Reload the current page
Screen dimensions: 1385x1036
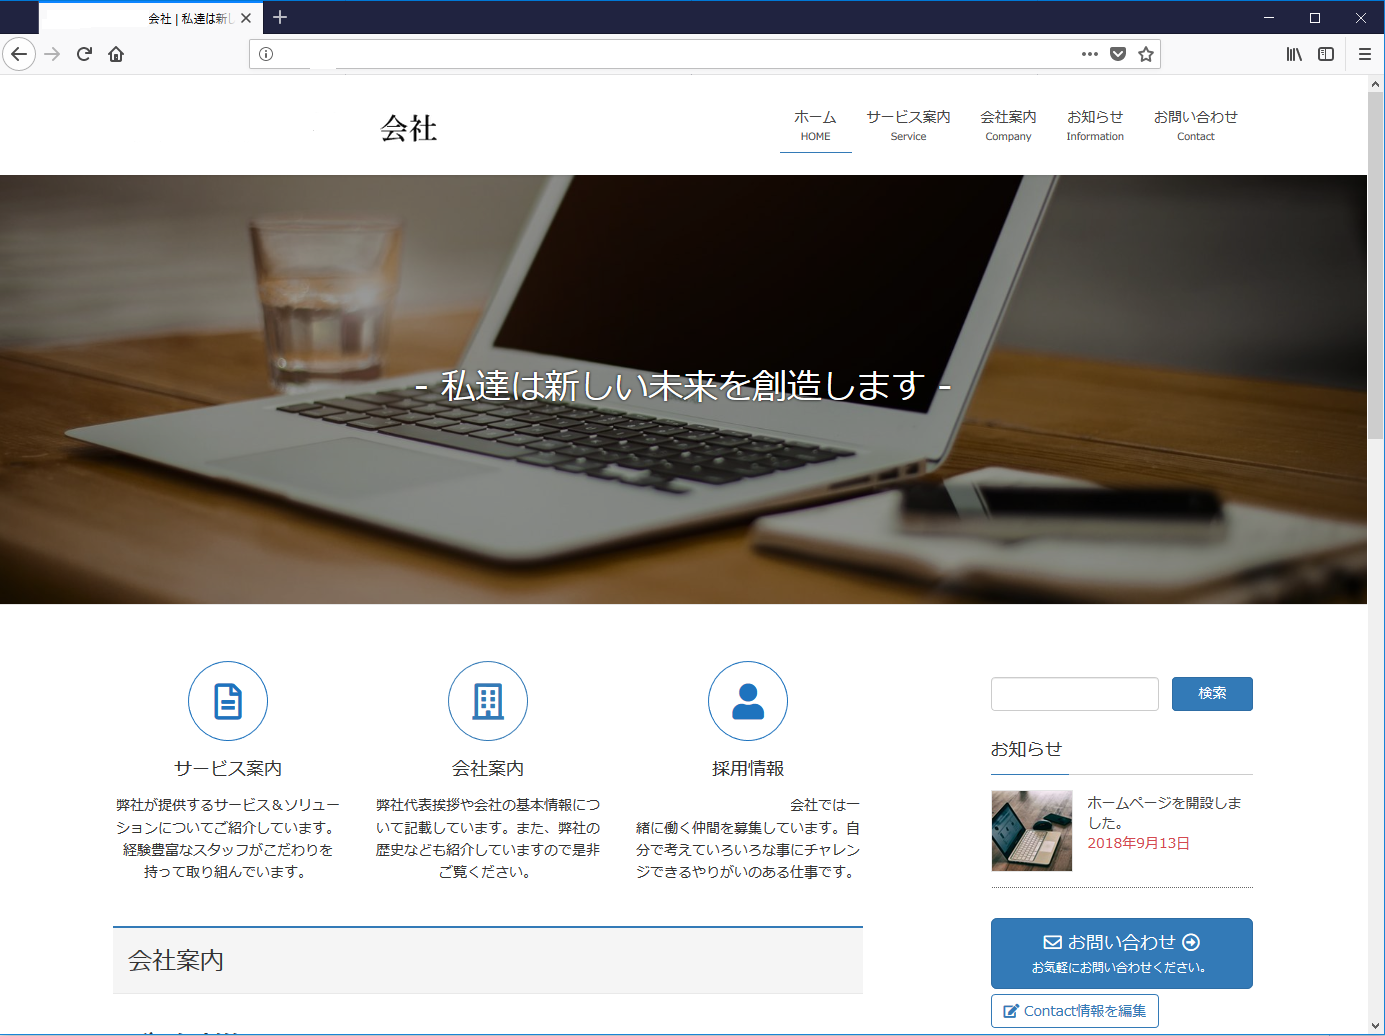click(x=84, y=54)
